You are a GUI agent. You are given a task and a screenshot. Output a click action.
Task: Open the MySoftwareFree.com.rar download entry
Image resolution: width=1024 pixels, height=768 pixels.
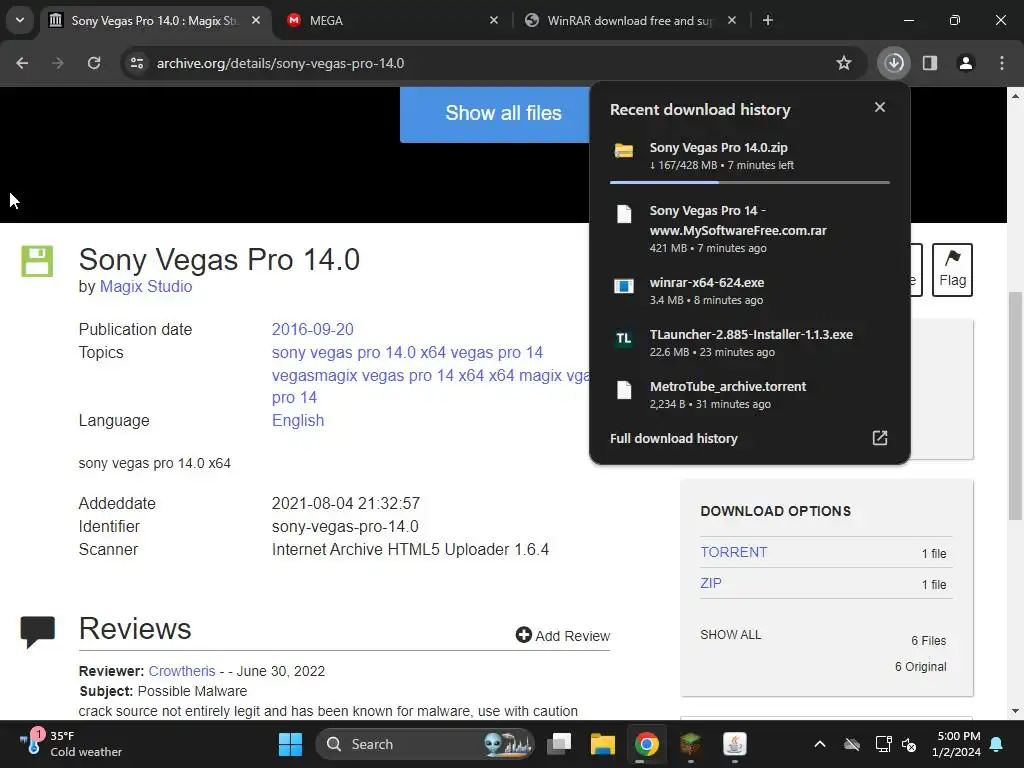click(x=750, y=229)
